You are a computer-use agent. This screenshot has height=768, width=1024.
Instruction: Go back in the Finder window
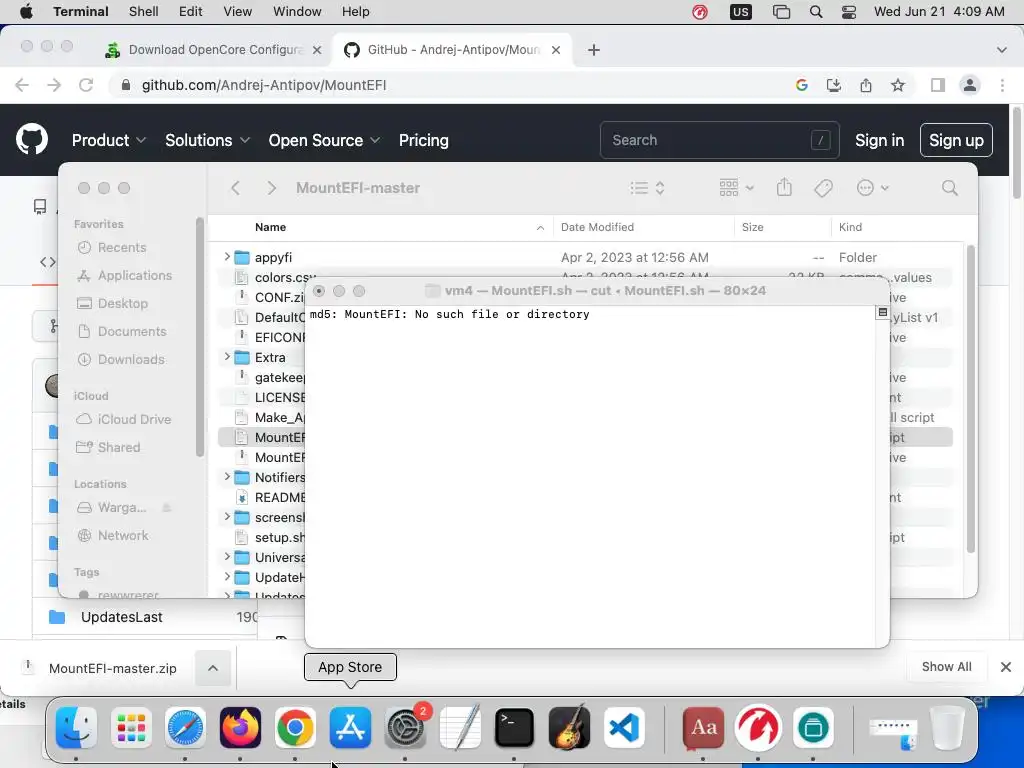[x=236, y=188]
